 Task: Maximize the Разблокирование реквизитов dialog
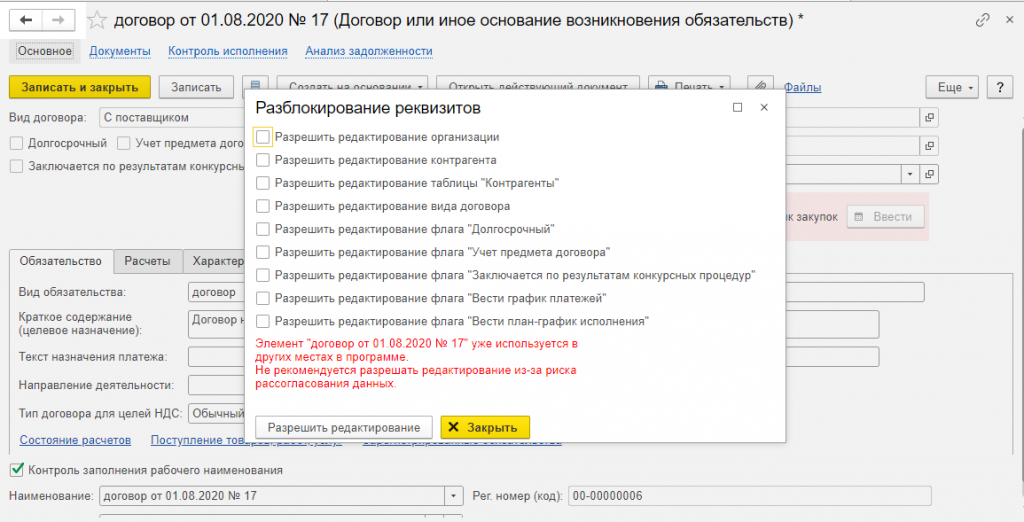(x=738, y=107)
